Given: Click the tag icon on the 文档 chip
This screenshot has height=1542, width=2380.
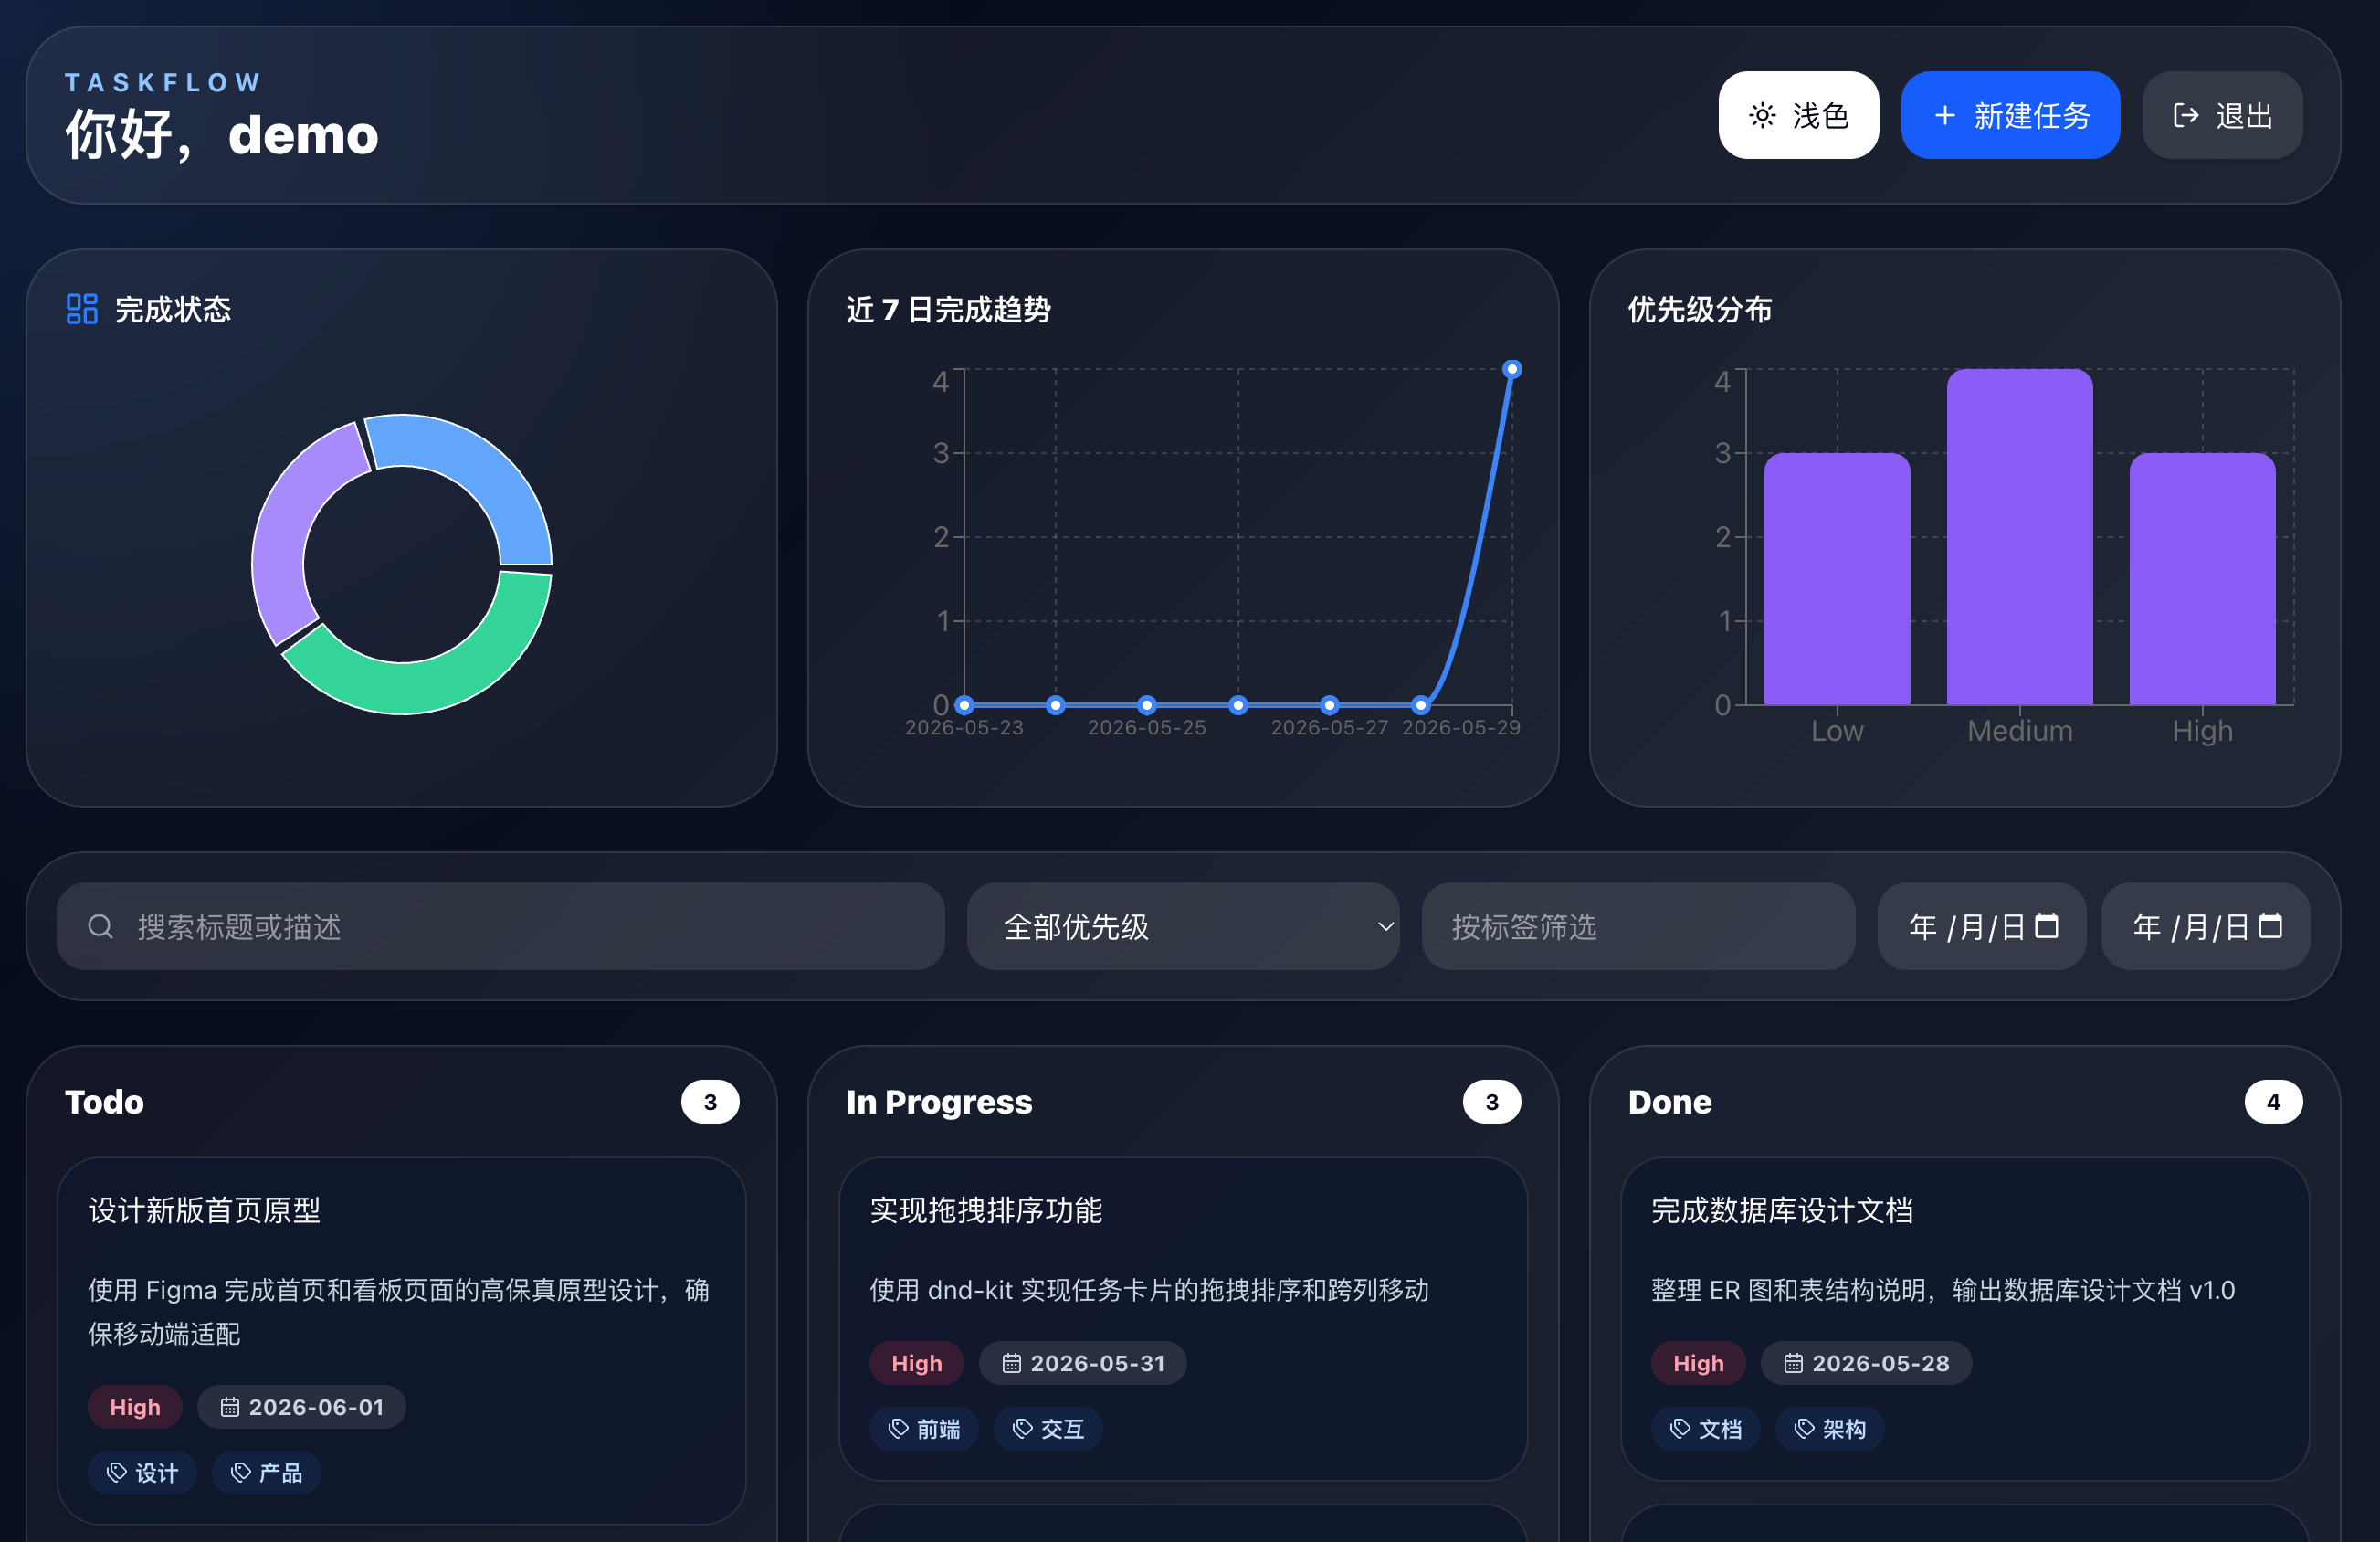Looking at the screenshot, I should coord(1680,1428).
